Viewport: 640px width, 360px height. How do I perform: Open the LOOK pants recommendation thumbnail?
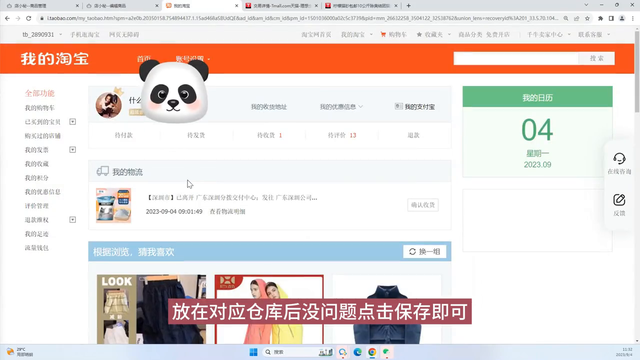tap(151, 309)
